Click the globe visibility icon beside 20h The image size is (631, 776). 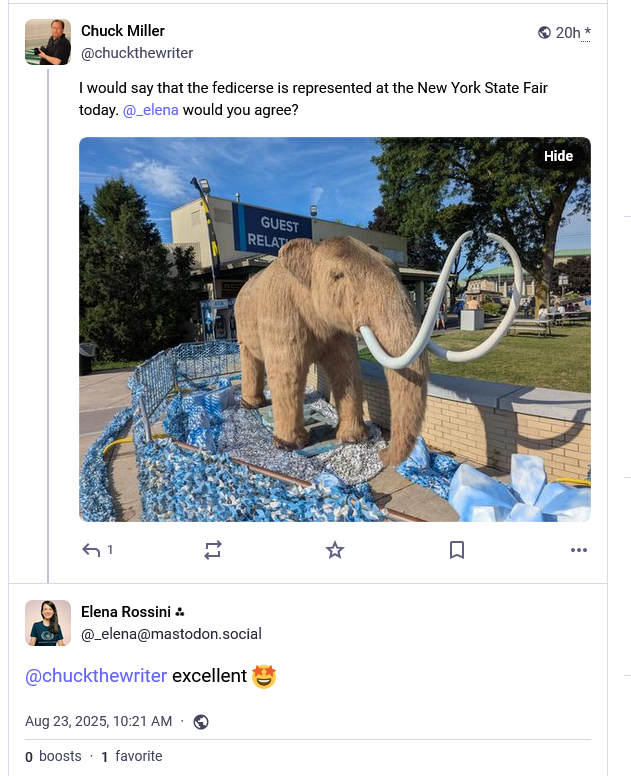[x=544, y=33]
